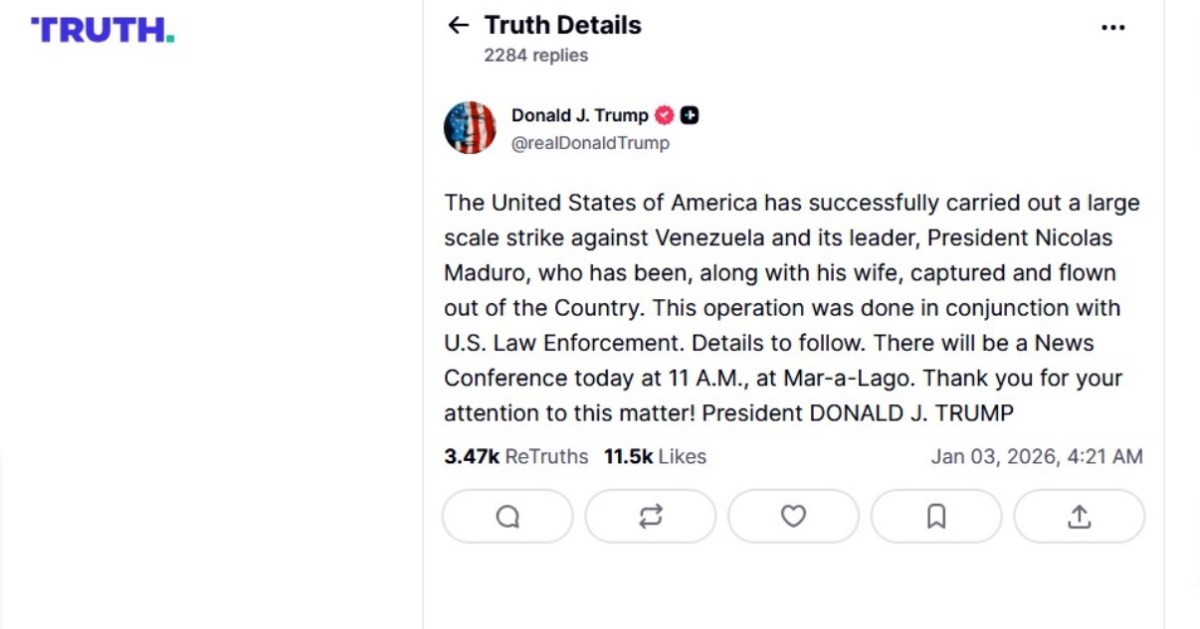
Task: Click the verified badge next to Donald J. Trump
Action: [664, 115]
